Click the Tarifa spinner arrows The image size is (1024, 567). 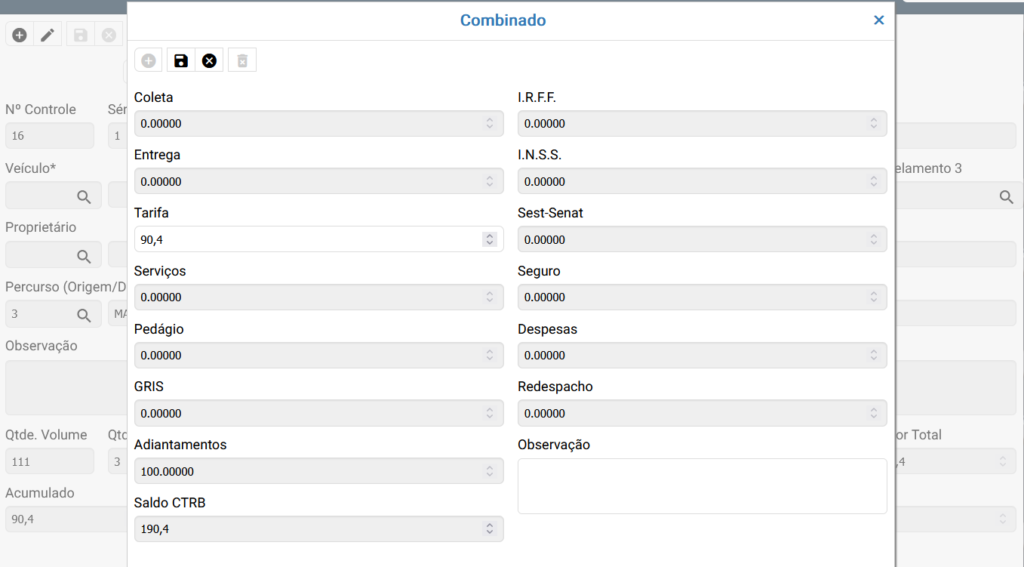(489, 239)
